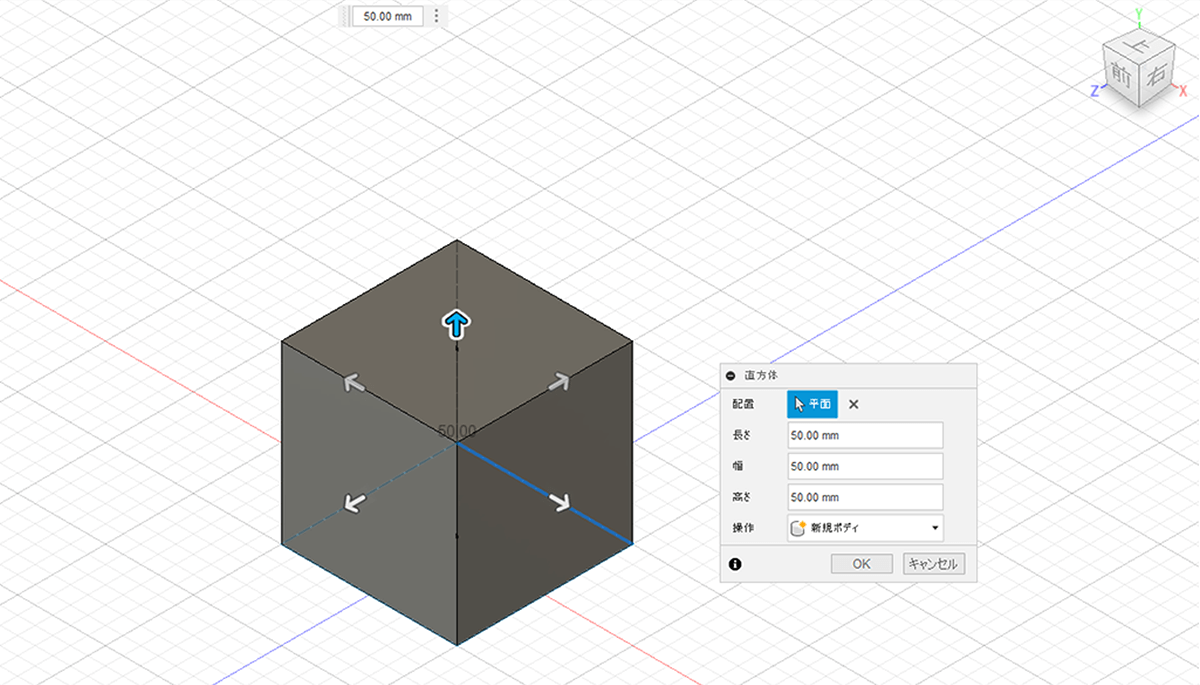Click the upper-right gray arrow manipulator on cube
This screenshot has height=685, width=1200.
(x=559, y=380)
